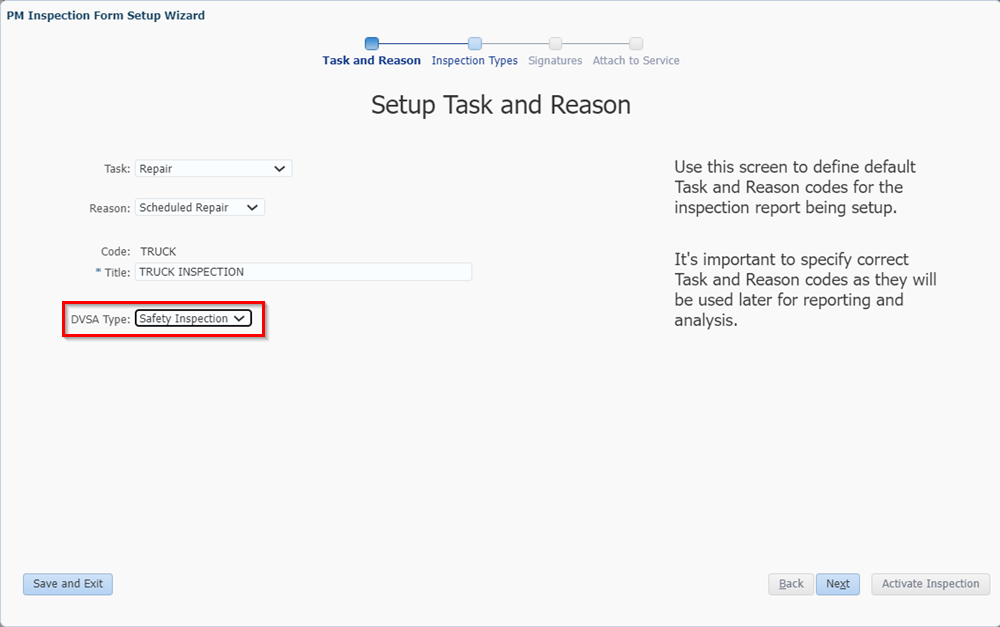Screen dimensions: 1000x627
Task: Go to the Task and Reason step
Action: 371,61
